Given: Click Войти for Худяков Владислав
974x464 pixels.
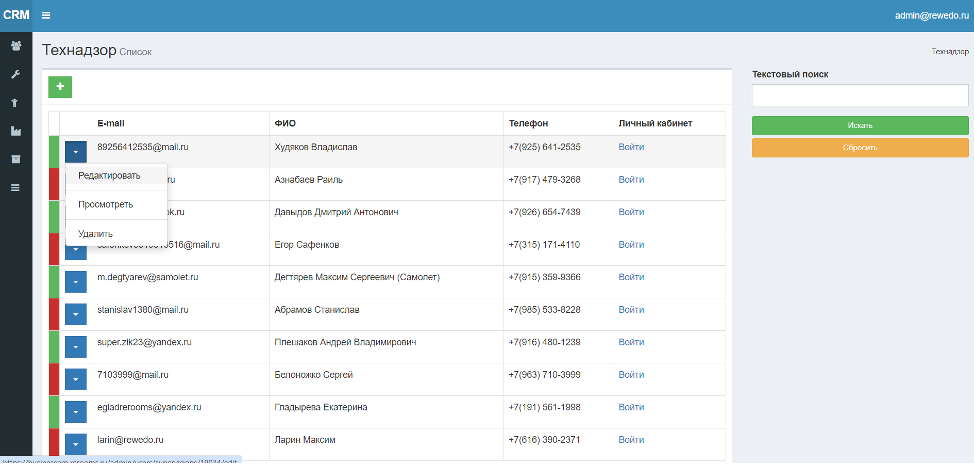Looking at the screenshot, I should [631, 147].
